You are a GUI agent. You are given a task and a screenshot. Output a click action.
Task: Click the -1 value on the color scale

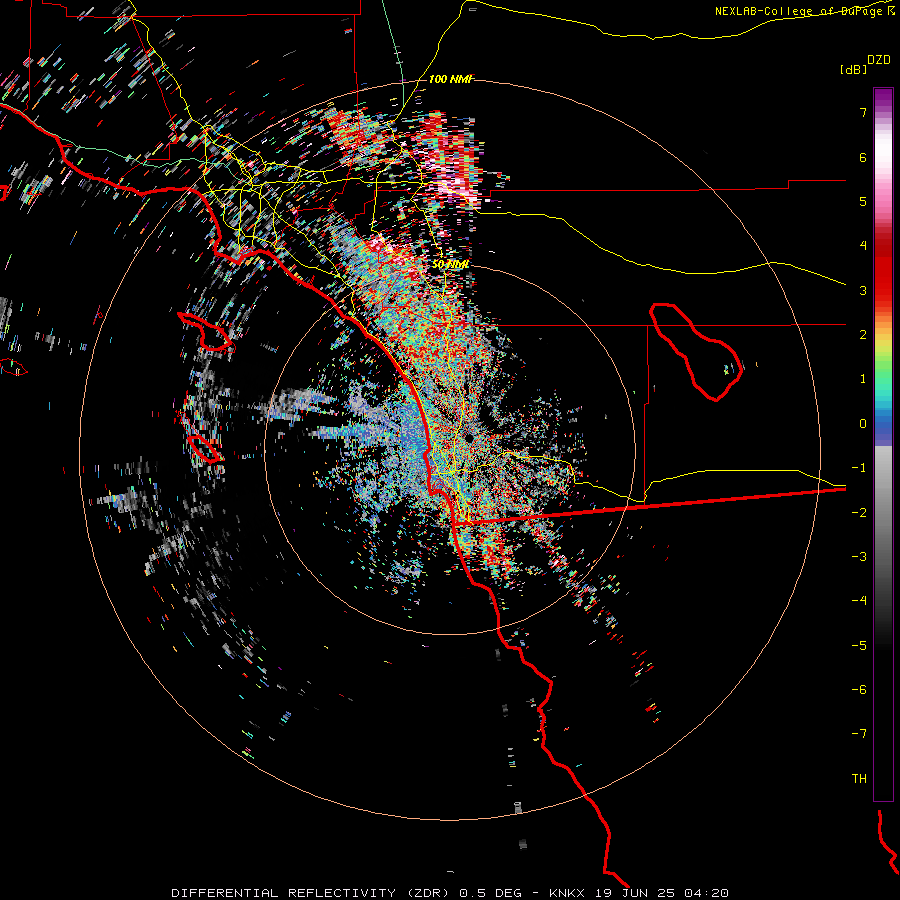pyautogui.click(x=859, y=468)
